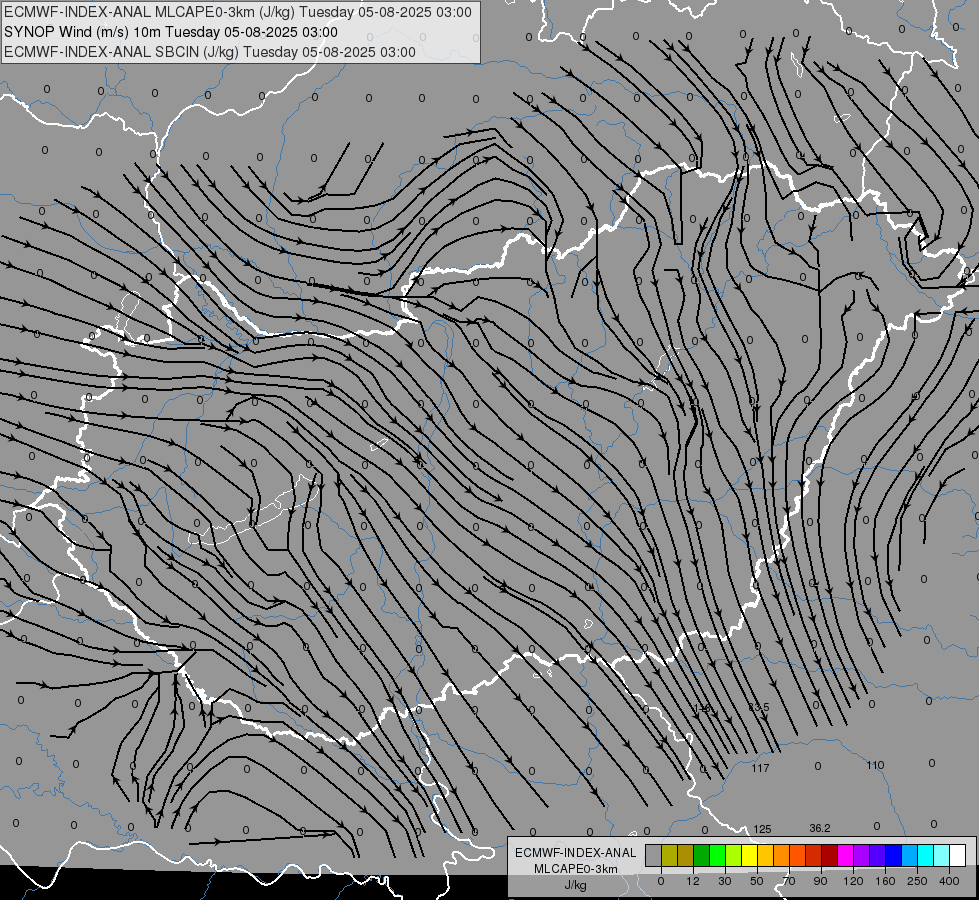979x900 pixels.
Task: Click the legend tick label 120
Action: point(853,881)
